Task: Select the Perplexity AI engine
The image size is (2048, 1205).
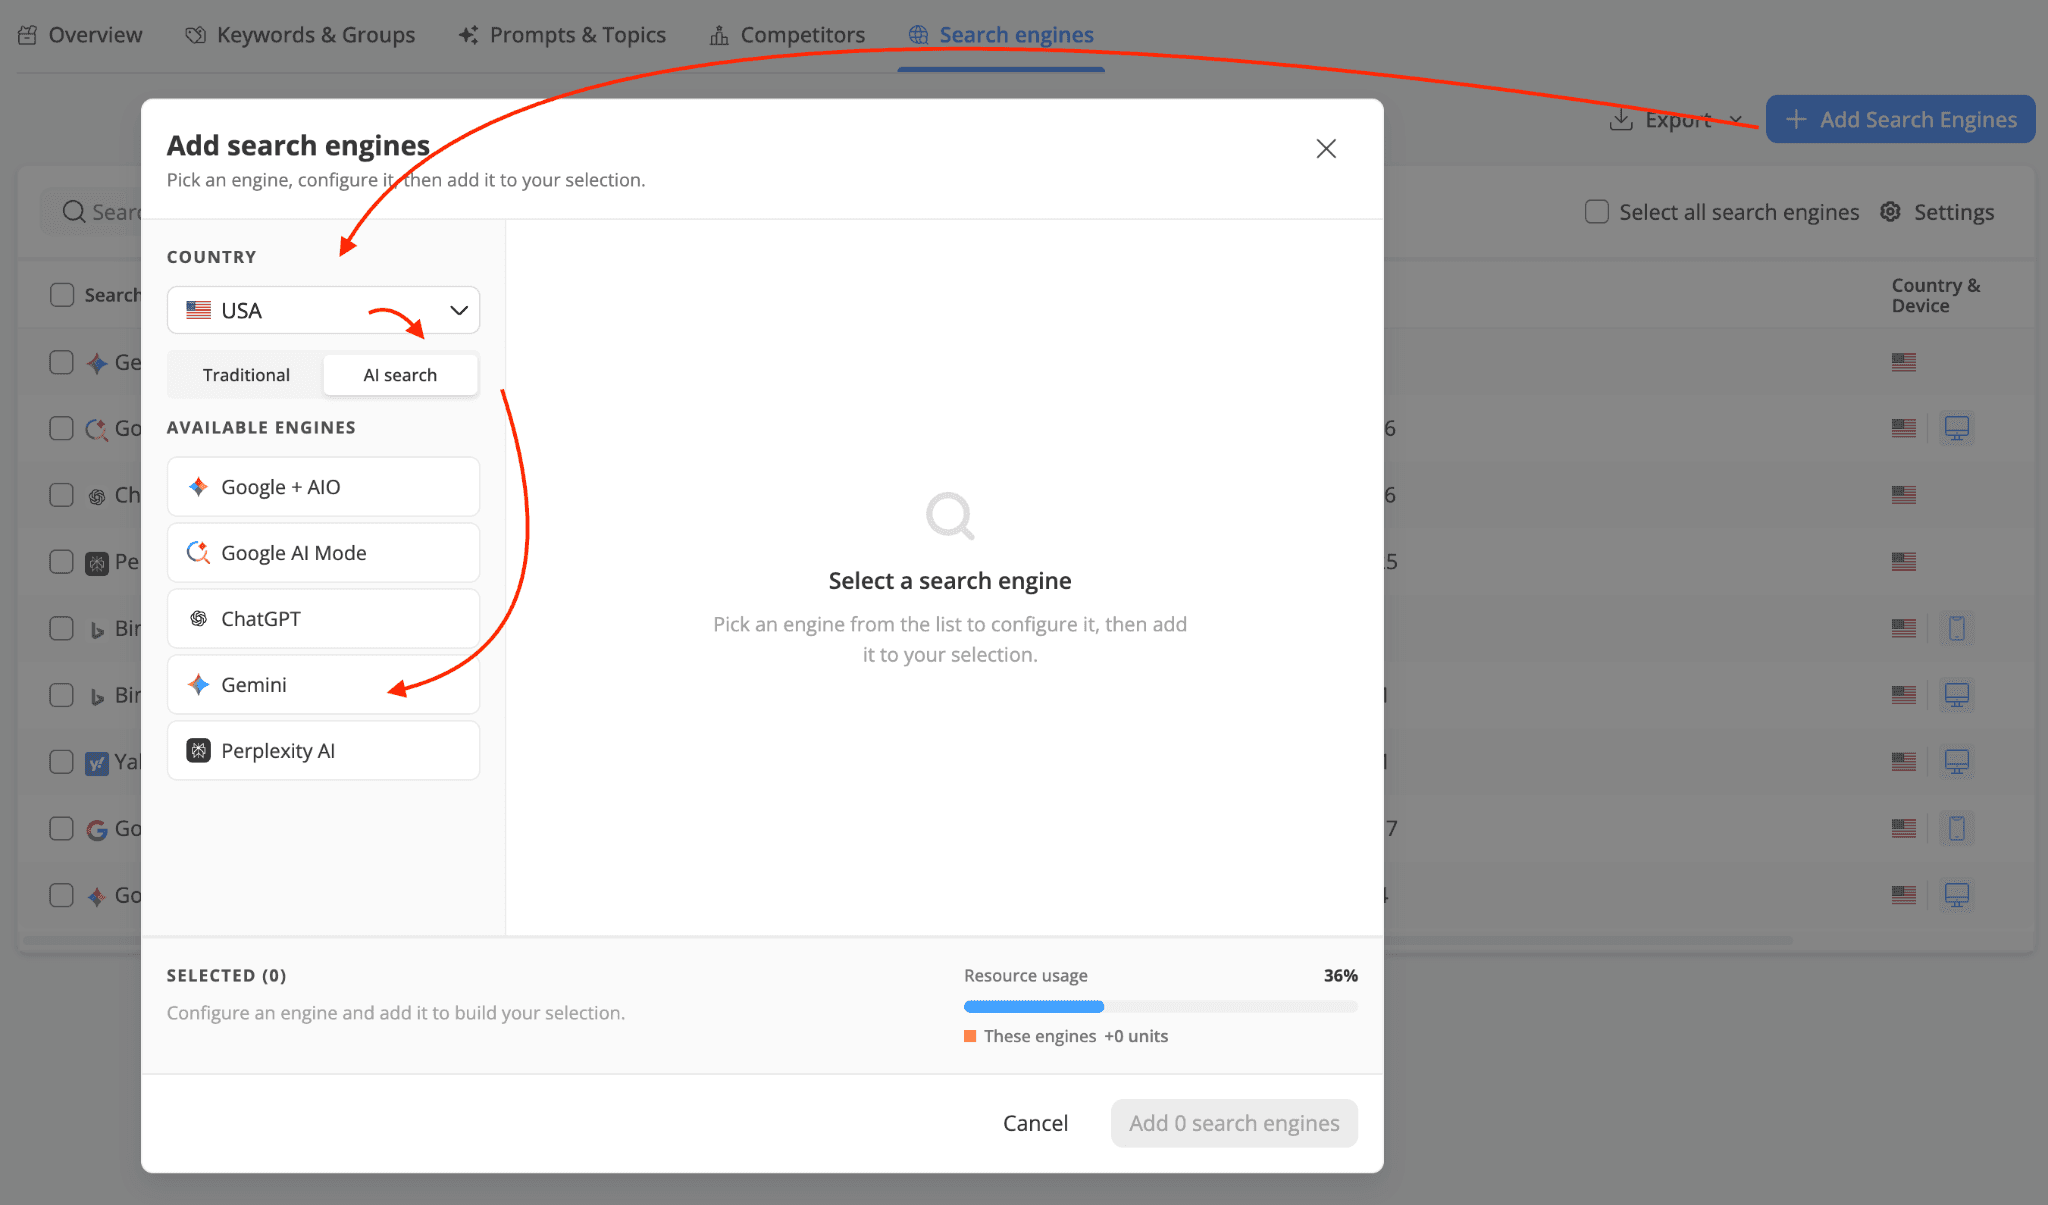Action: 323,751
